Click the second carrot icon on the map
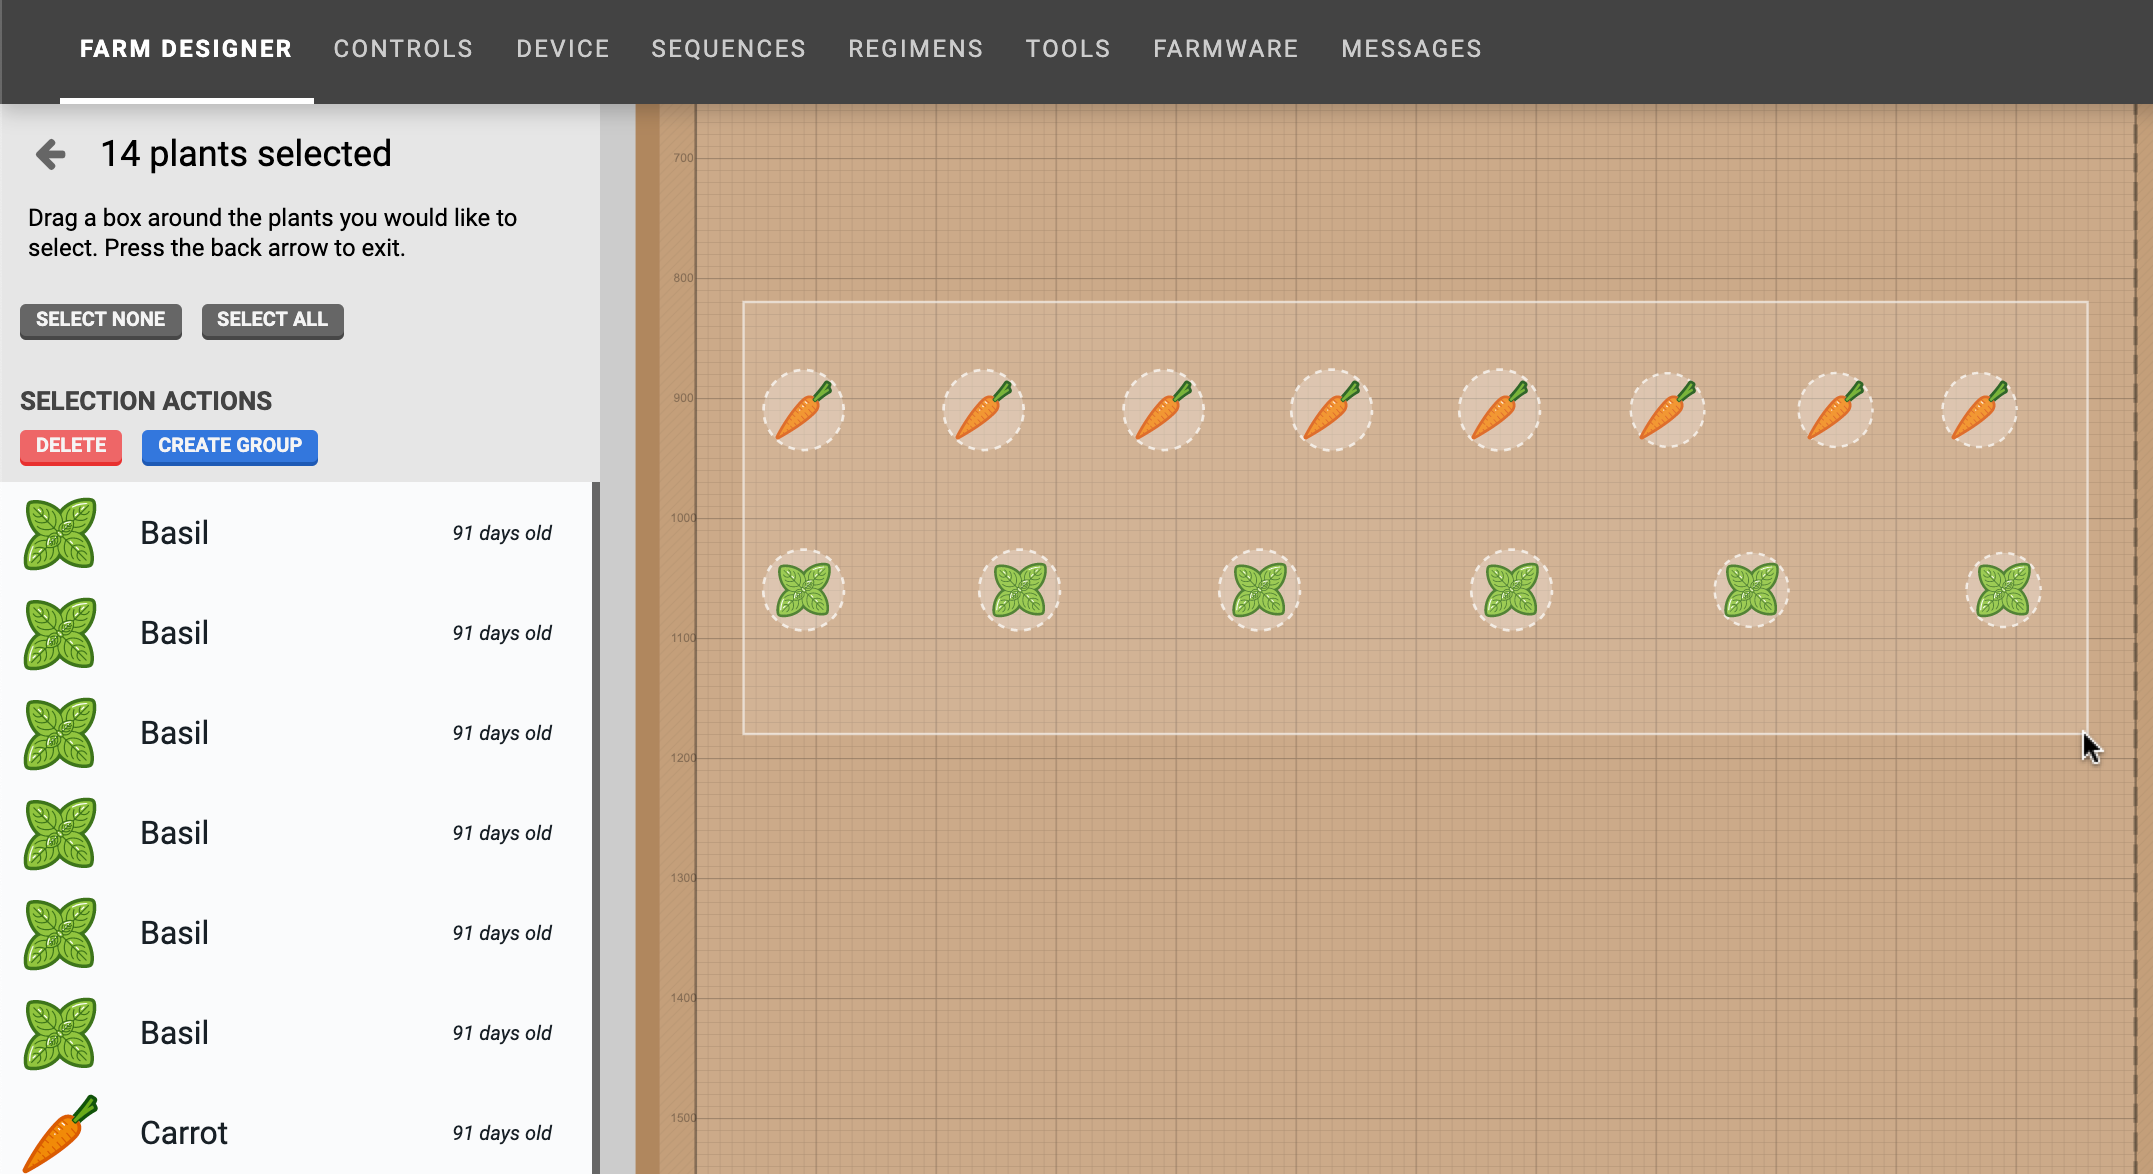Image resolution: width=2153 pixels, height=1174 pixels. click(x=983, y=410)
